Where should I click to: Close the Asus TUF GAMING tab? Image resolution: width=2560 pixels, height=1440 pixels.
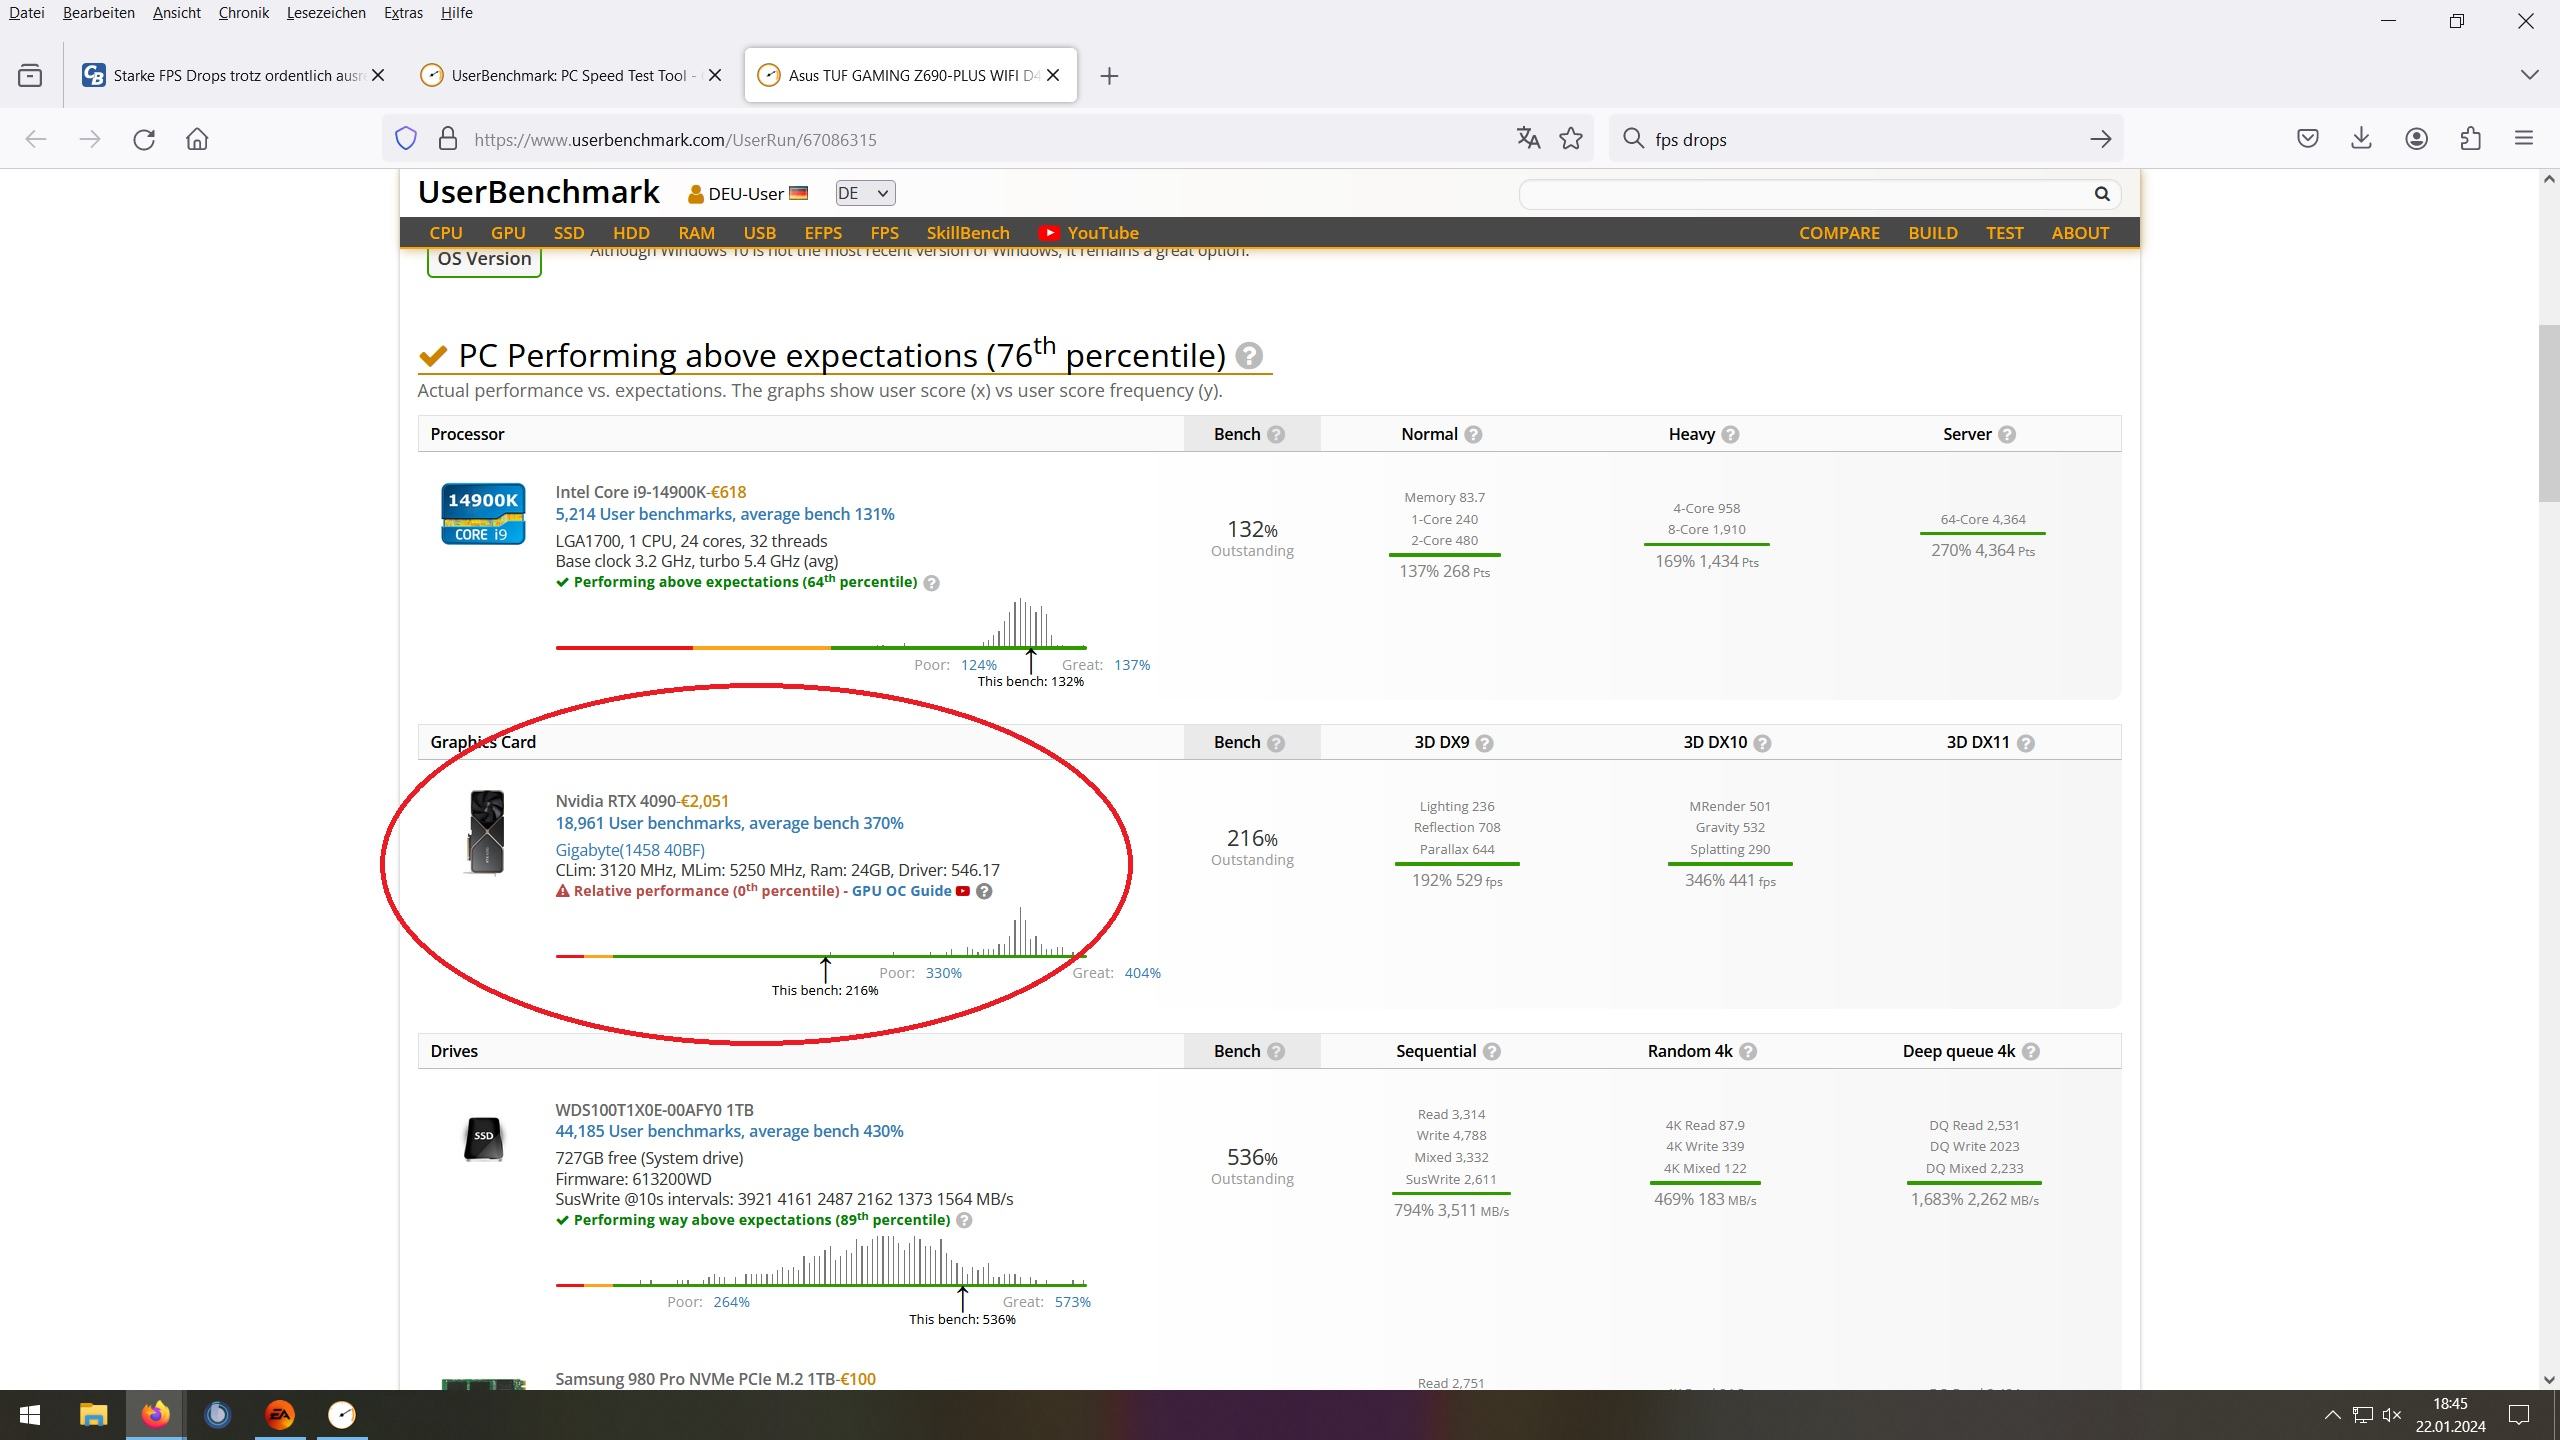tap(1053, 76)
